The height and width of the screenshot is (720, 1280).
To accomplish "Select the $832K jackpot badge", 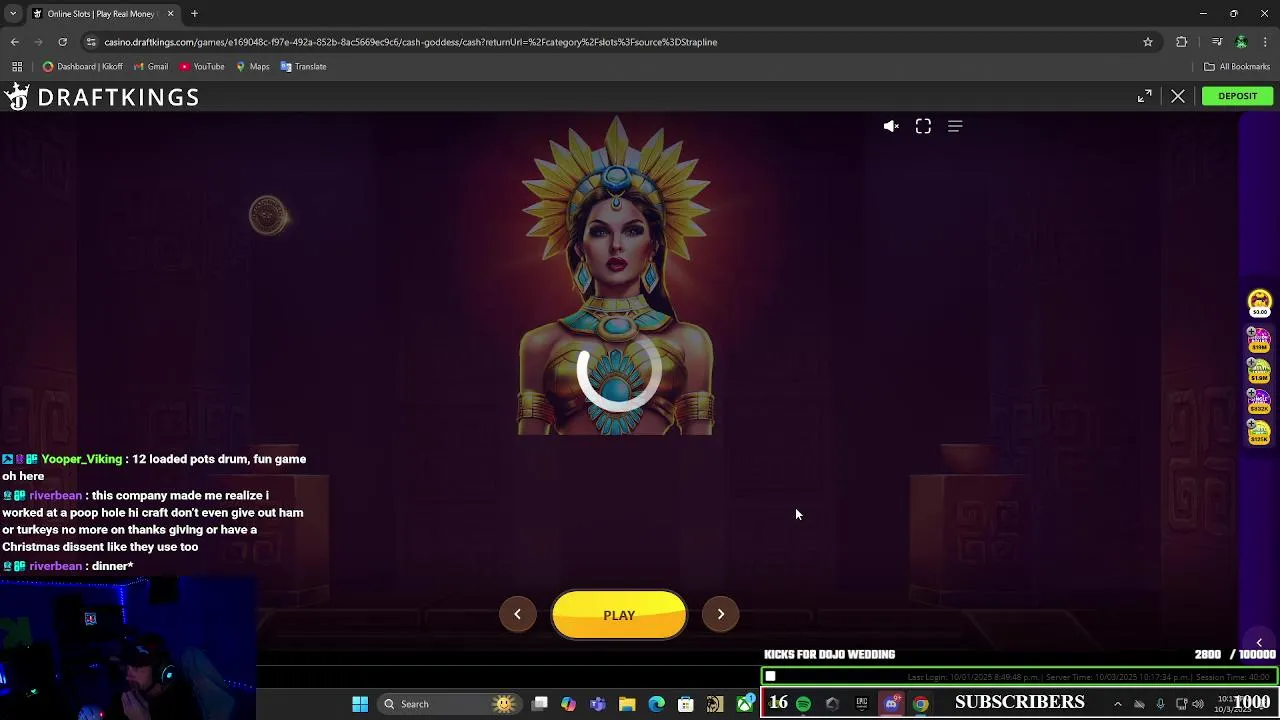I will coord(1259,401).
